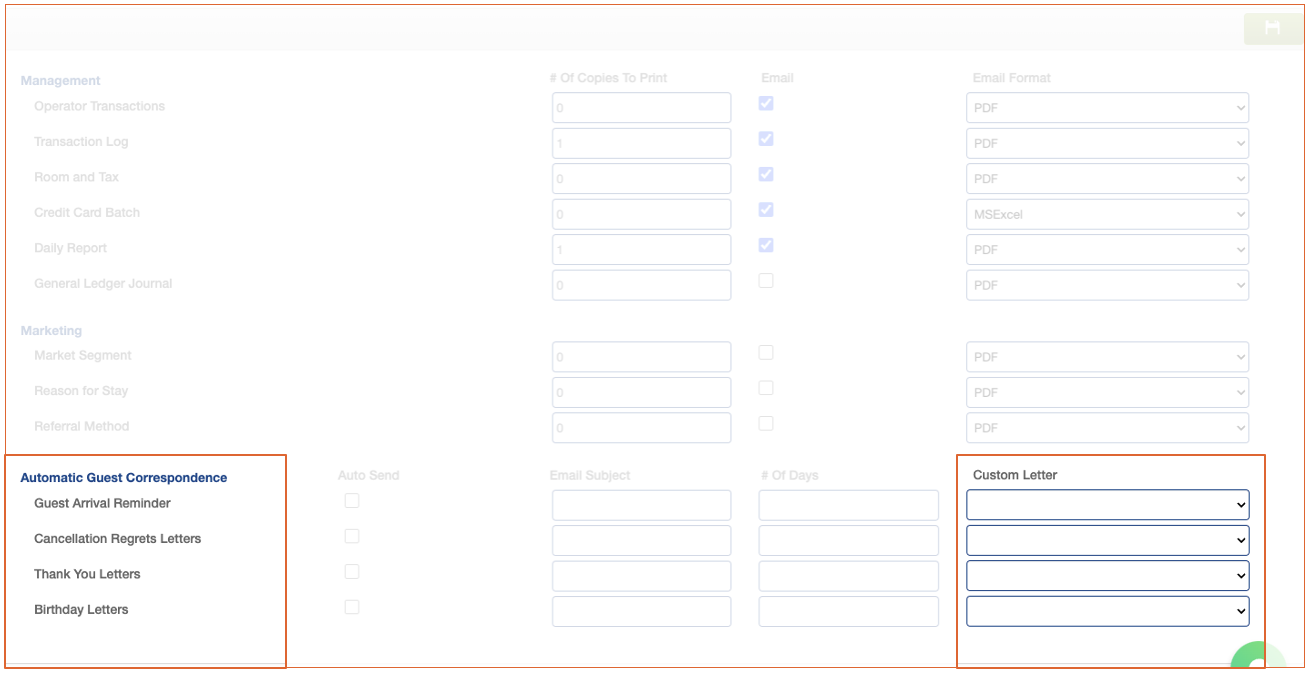
Task: Tick the Email checkbox for Market Segment
Action: pyautogui.click(x=766, y=352)
